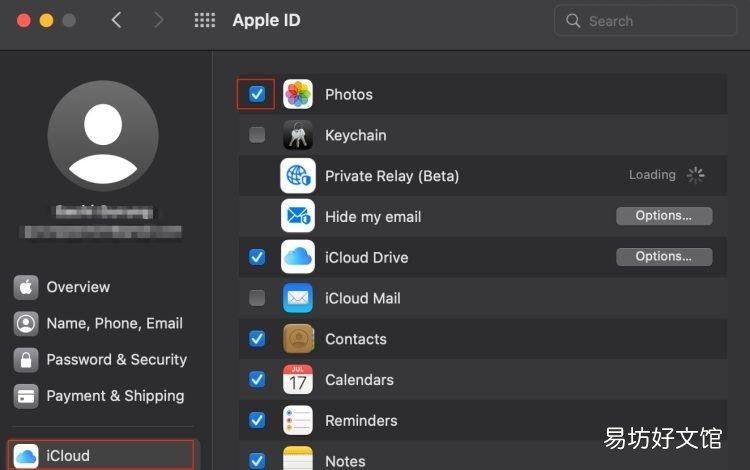Click the Loading status text
This screenshot has height=470, width=750.
click(x=652, y=175)
